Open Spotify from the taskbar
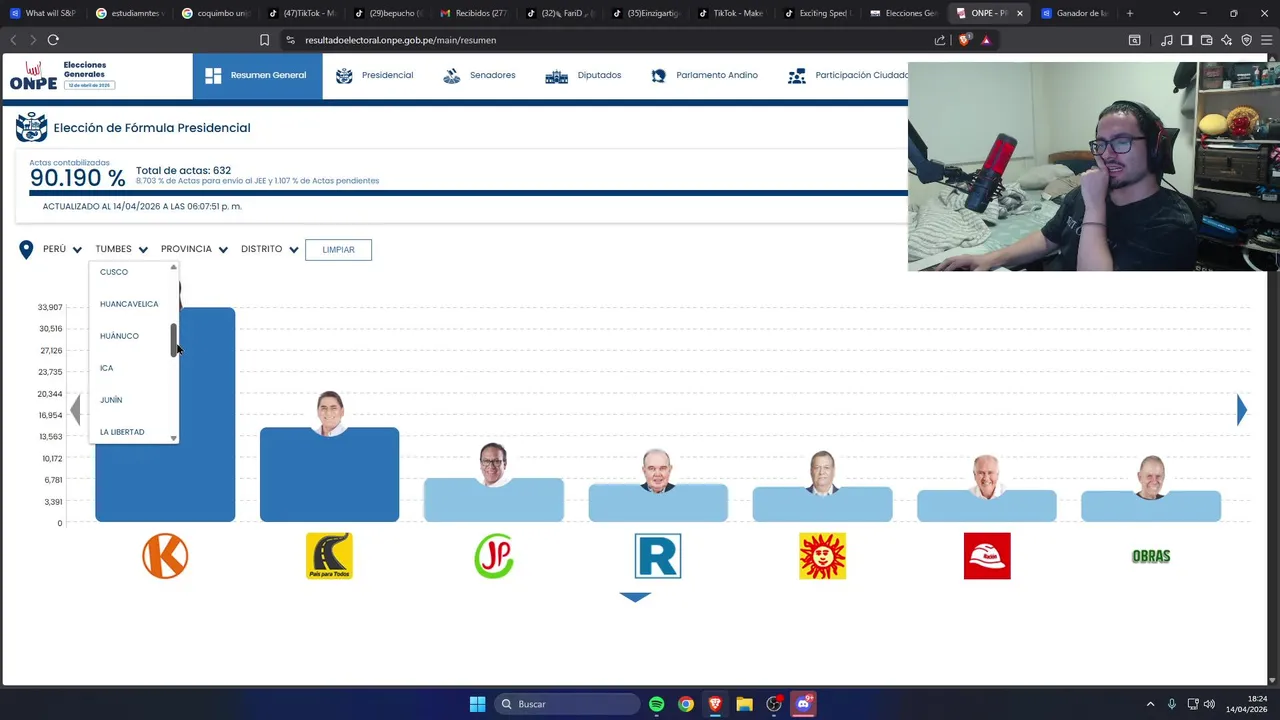1280x720 pixels. pyautogui.click(x=656, y=704)
